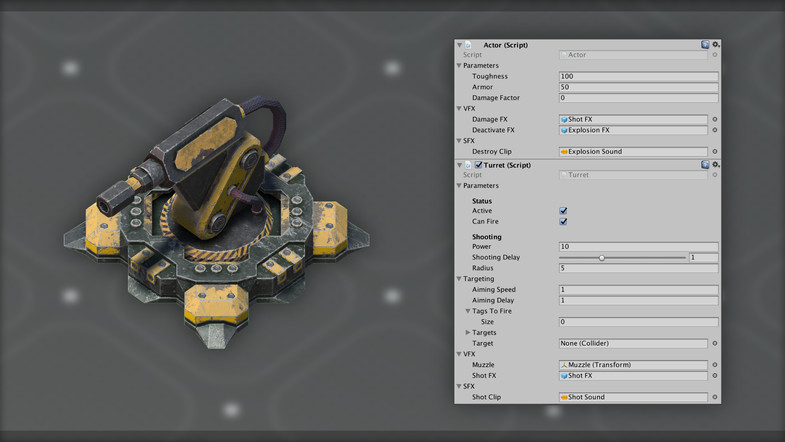
Task: Collapse Parameters foldout under Turret
Action: [x=459, y=186]
